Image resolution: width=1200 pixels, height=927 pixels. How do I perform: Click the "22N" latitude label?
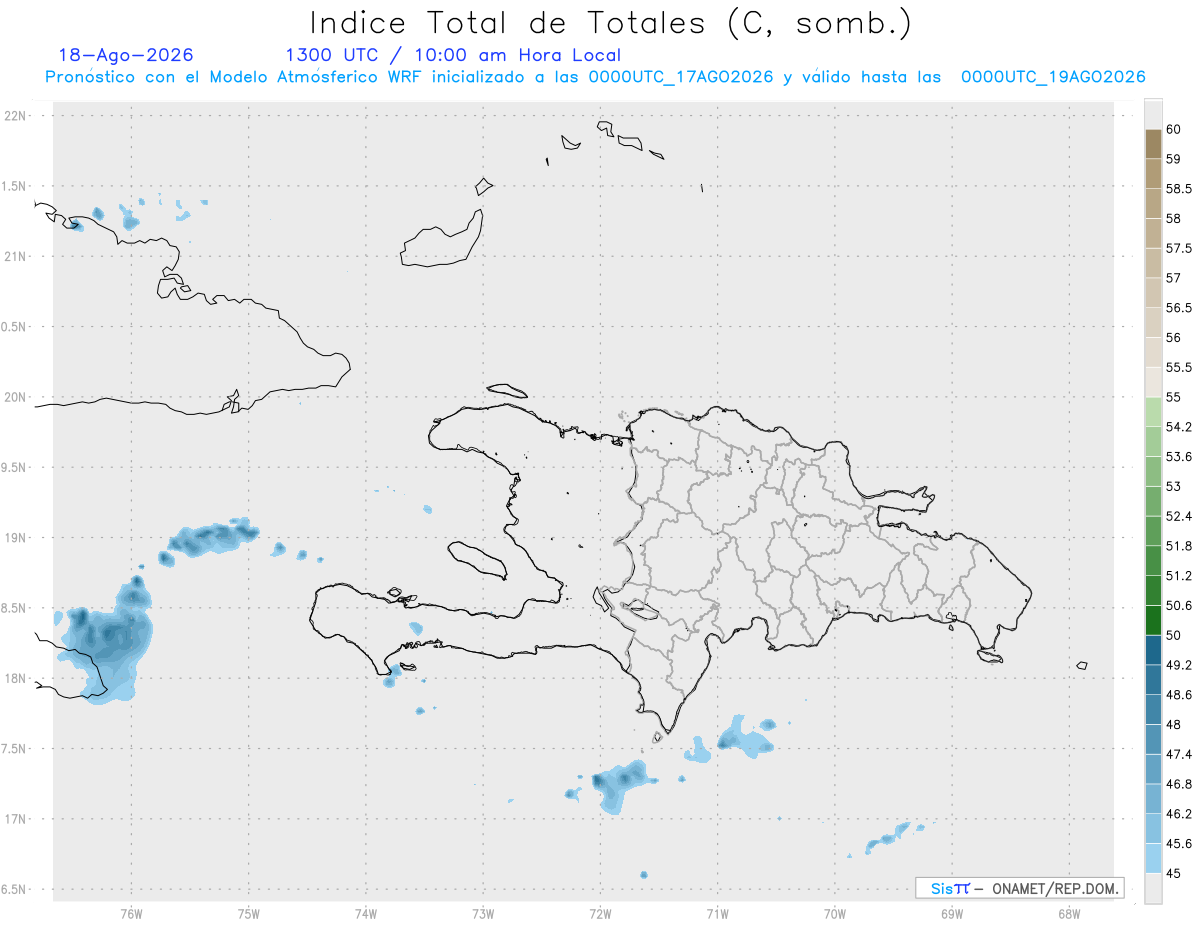pyautogui.click(x=17, y=116)
